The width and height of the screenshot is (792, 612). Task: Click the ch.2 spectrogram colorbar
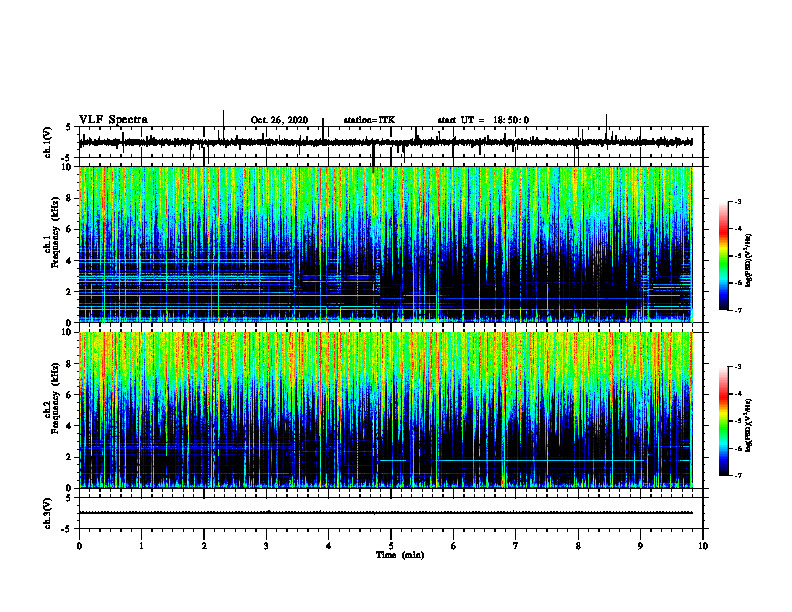(x=723, y=421)
